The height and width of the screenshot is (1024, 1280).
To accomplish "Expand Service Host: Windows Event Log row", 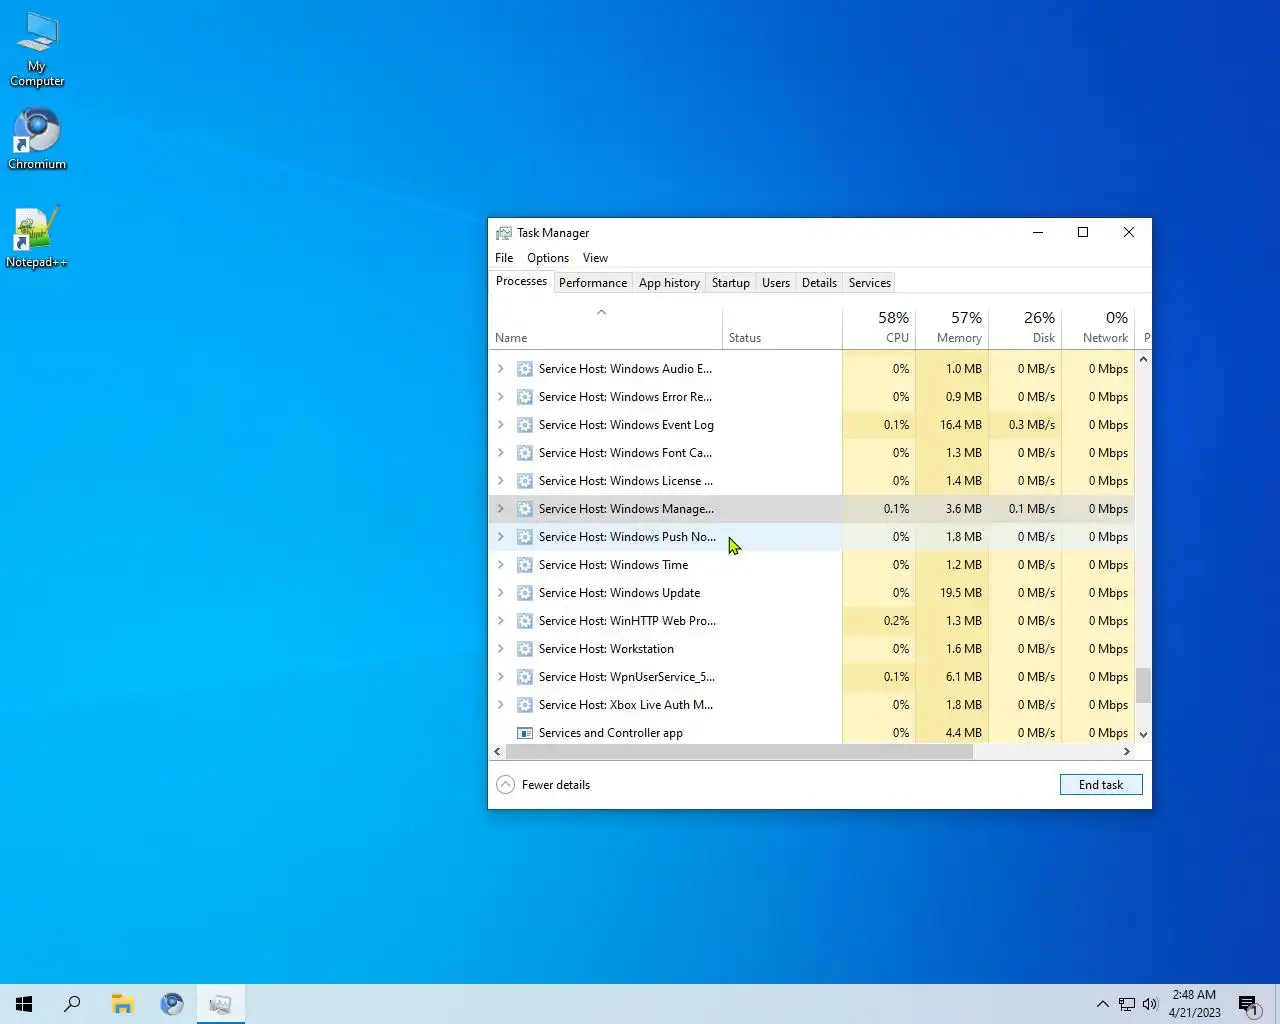I will coord(501,425).
